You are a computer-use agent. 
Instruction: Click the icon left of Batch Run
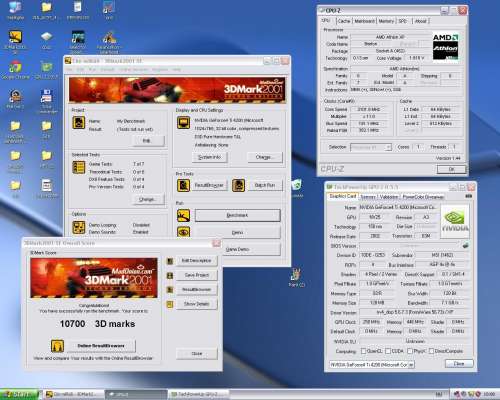[238, 185]
